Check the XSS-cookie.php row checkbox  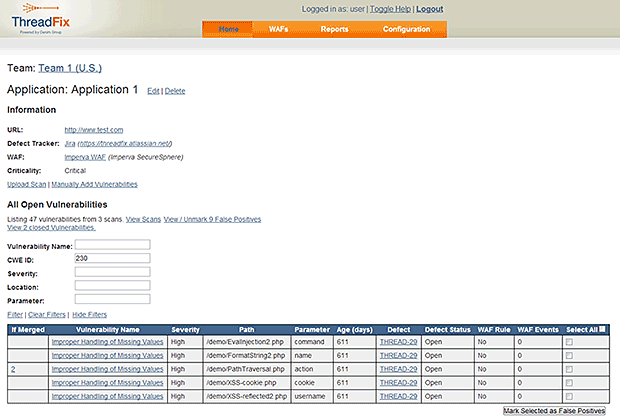pyautogui.click(x=569, y=383)
